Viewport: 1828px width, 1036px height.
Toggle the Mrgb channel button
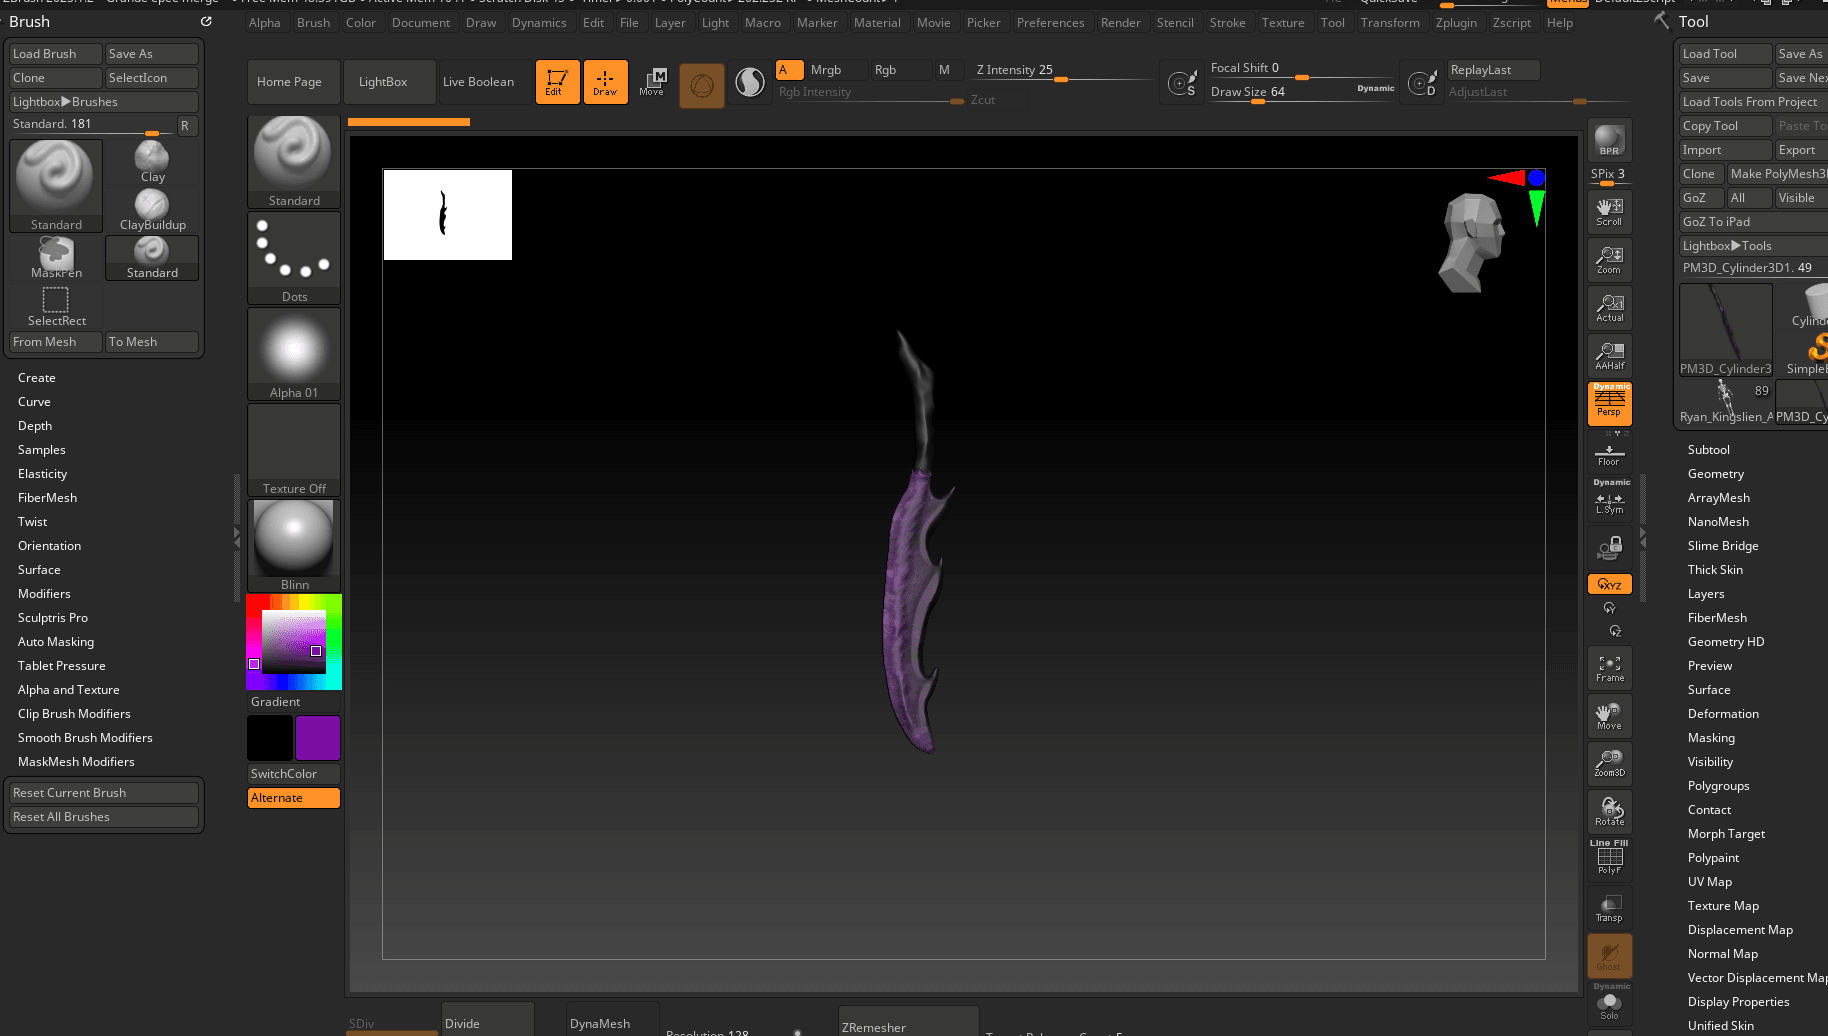[836, 70]
